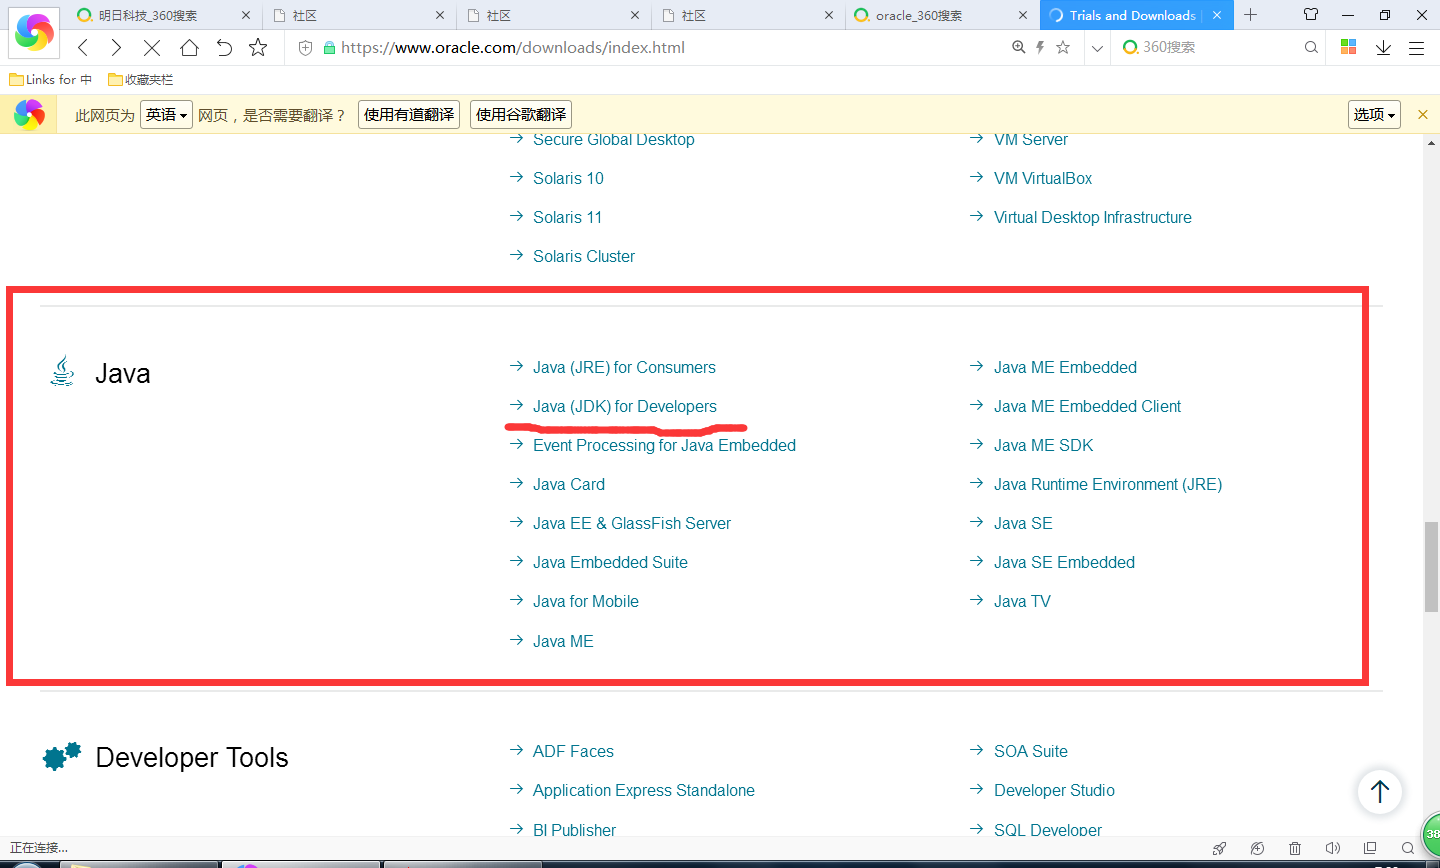Viewport: 1440px width, 868px height.
Task: Open the Event Processing for Java Embedded link
Action: (x=664, y=445)
